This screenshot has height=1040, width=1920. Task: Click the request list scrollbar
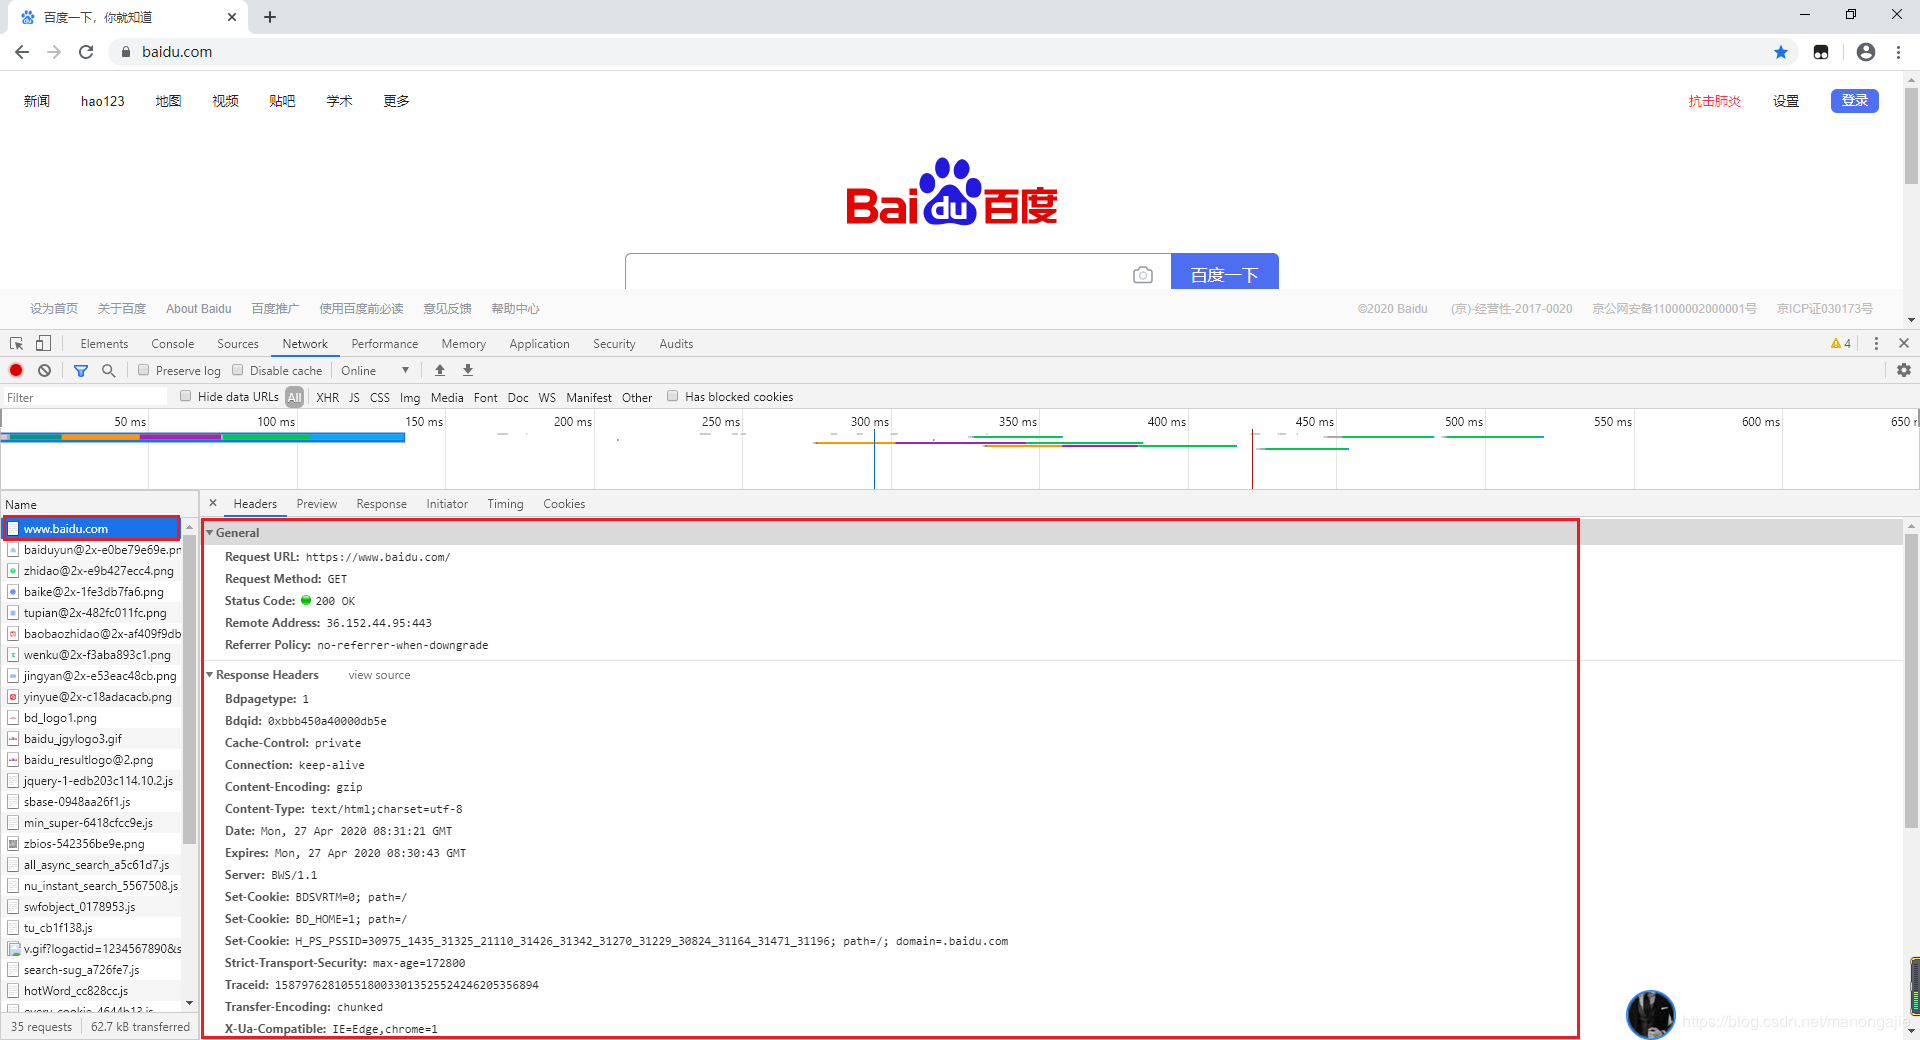tap(189, 690)
